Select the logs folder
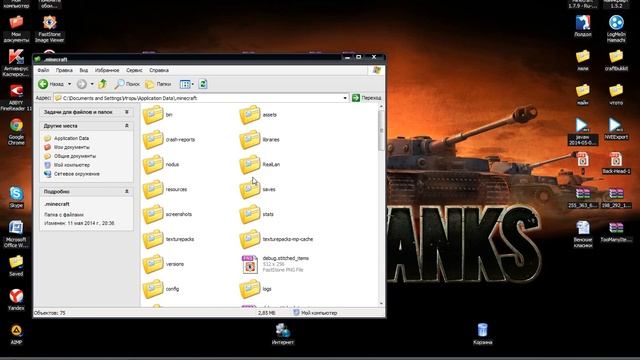Viewport: 640px width, 360px height. point(256,289)
